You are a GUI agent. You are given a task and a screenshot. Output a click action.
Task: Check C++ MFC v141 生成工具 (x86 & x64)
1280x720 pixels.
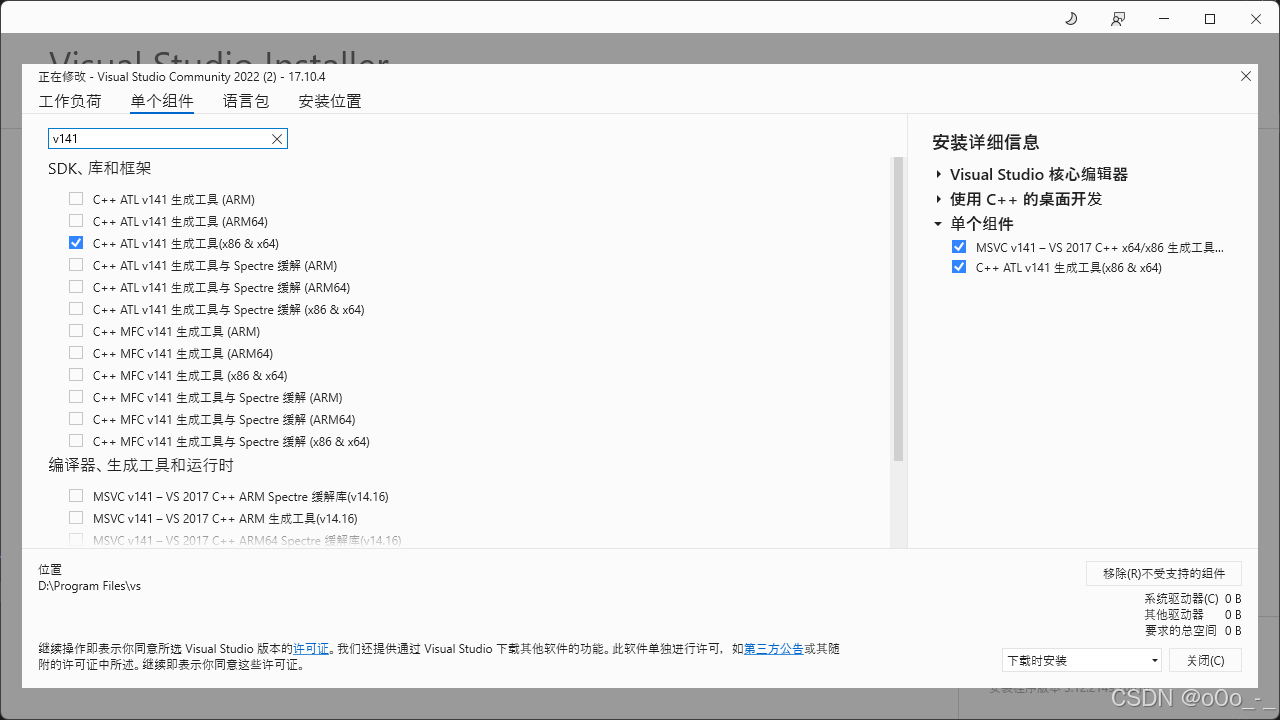click(x=76, y=375)
